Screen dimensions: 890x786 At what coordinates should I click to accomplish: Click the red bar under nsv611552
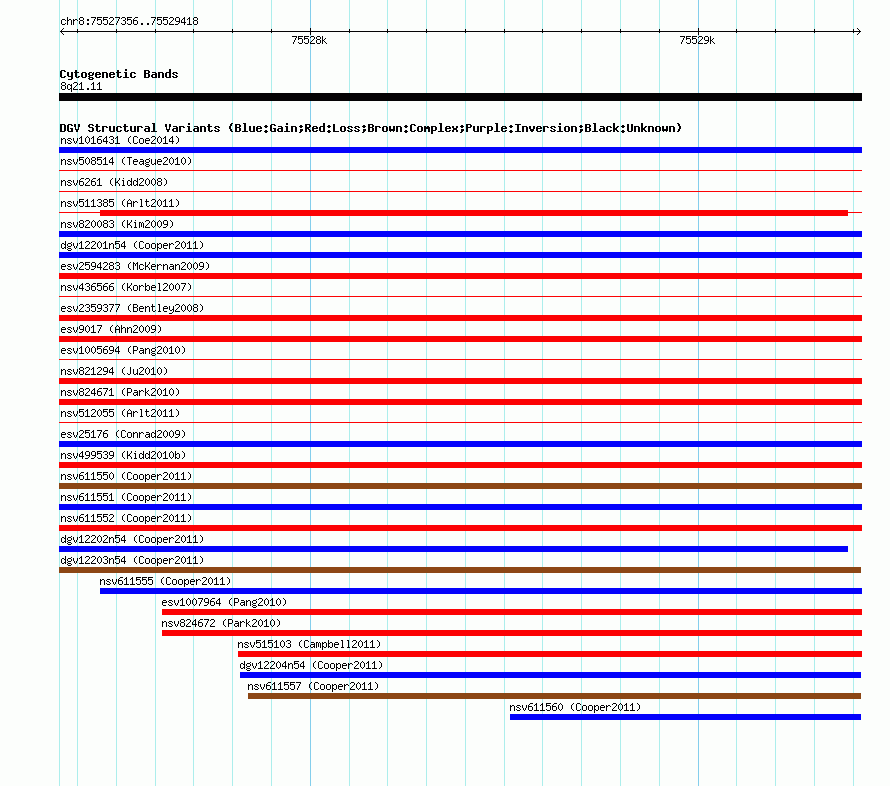click(460, 528)
